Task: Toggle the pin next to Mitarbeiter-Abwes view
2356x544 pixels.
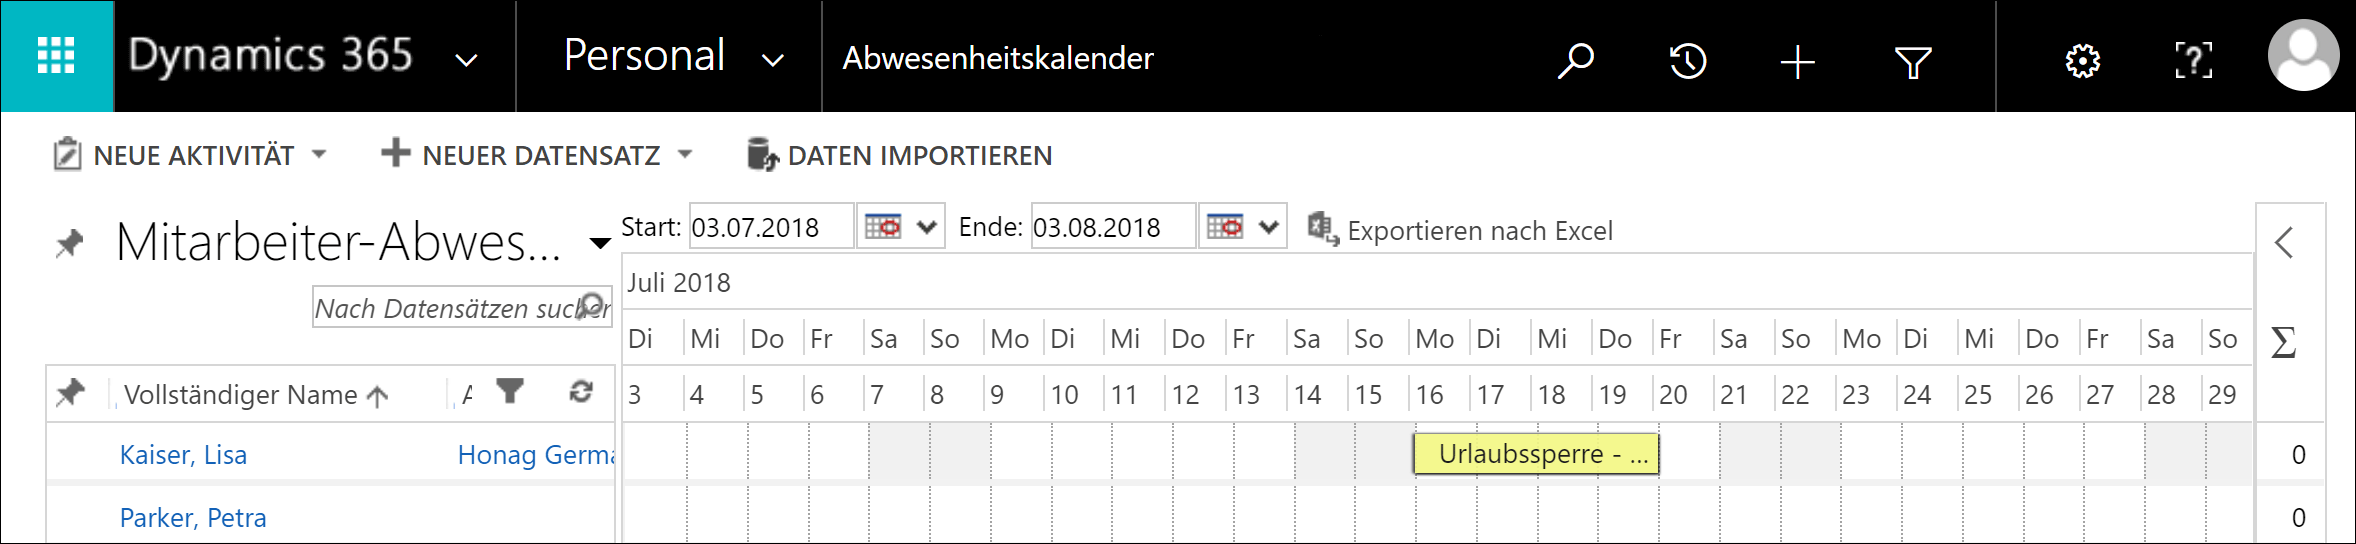Action: click(x=69, y=243)
